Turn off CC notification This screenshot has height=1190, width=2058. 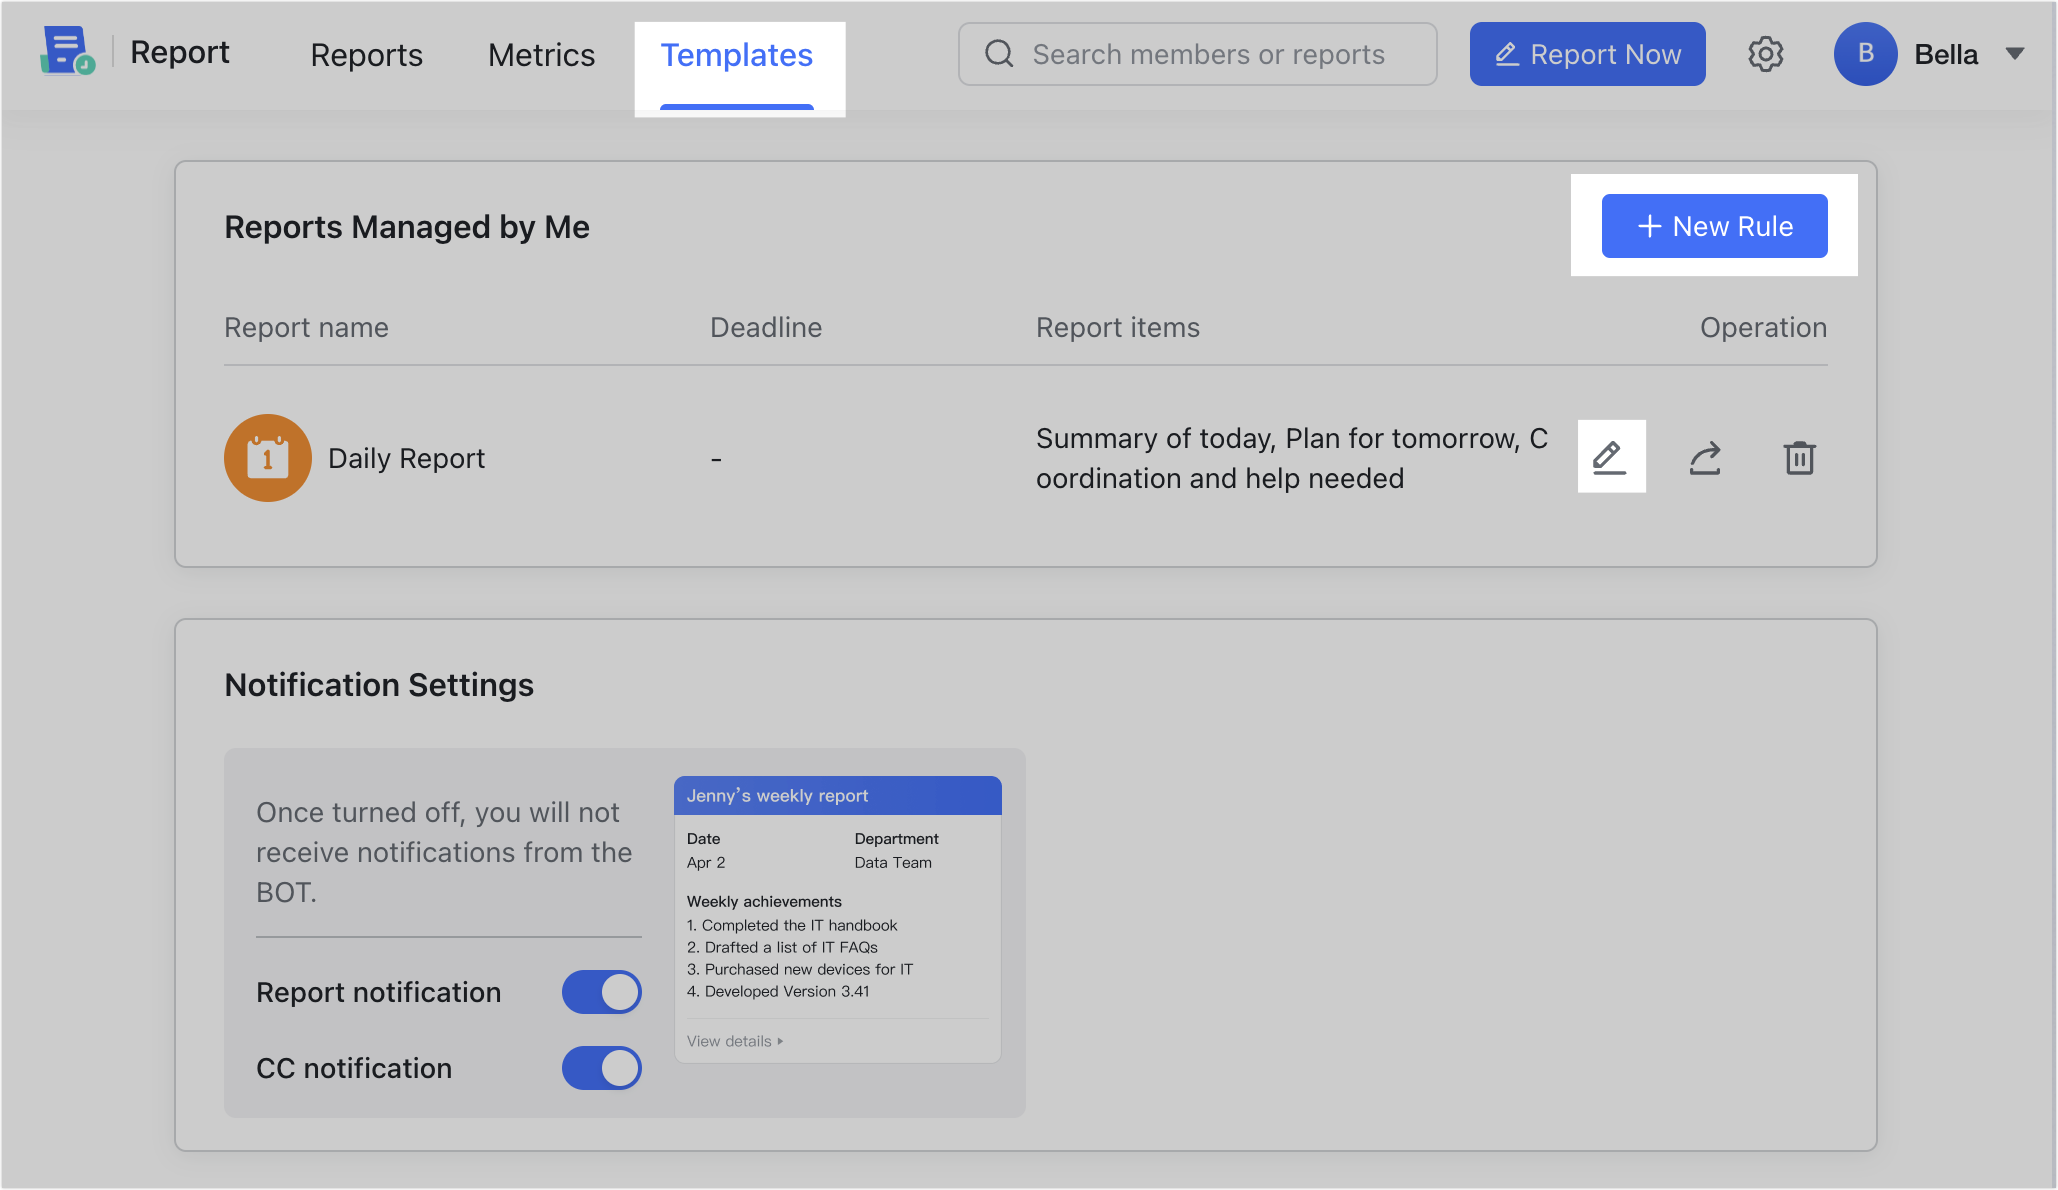pyautogui.click(x=601, y=1068)
